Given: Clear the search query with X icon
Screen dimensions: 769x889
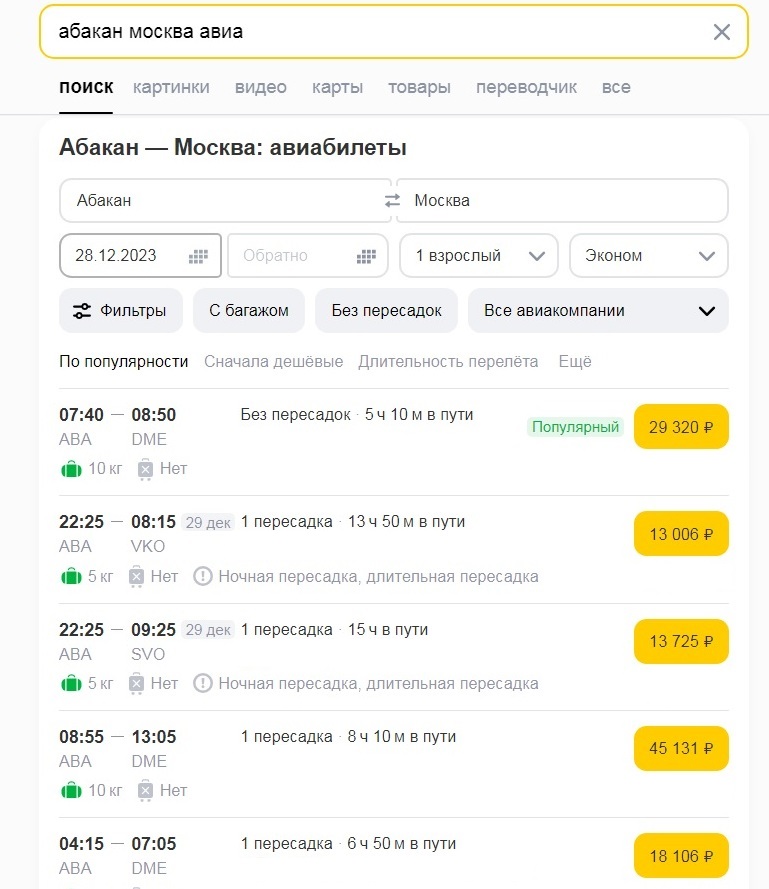Looking at the screenshot, I should tap(721, 32).
